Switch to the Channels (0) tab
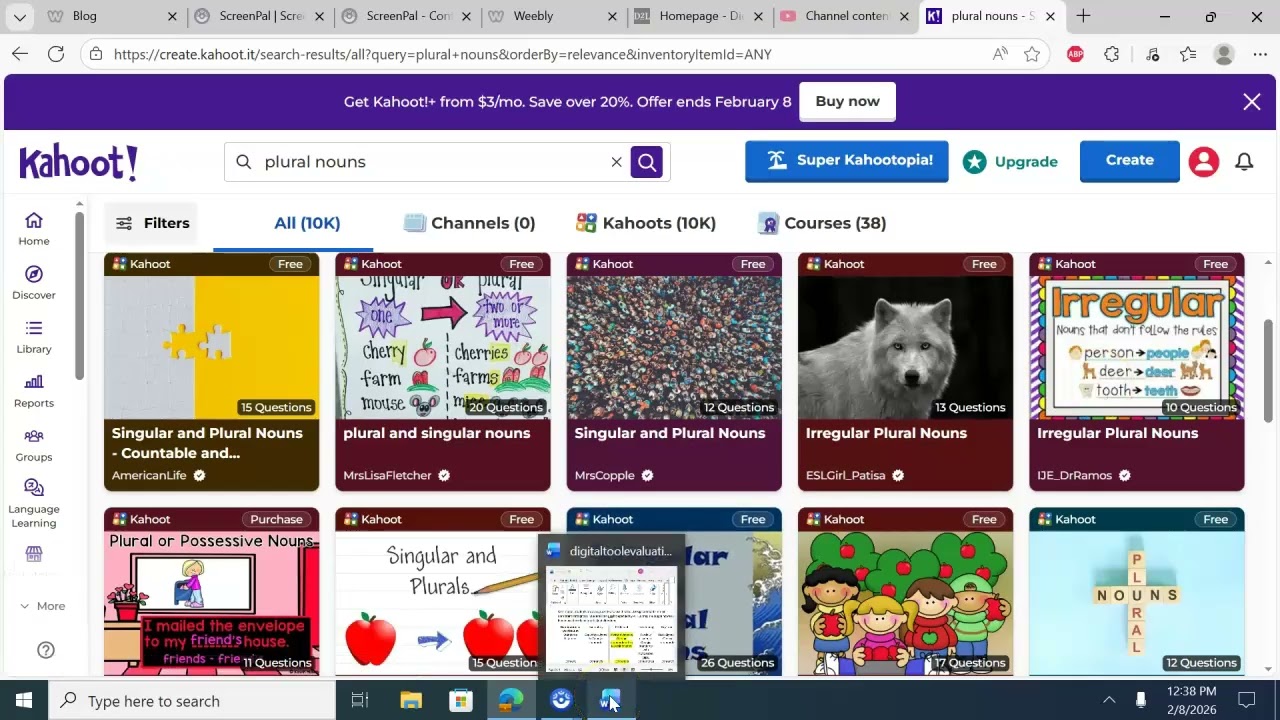The image size is (1280, 720). (x=470, y=223)
